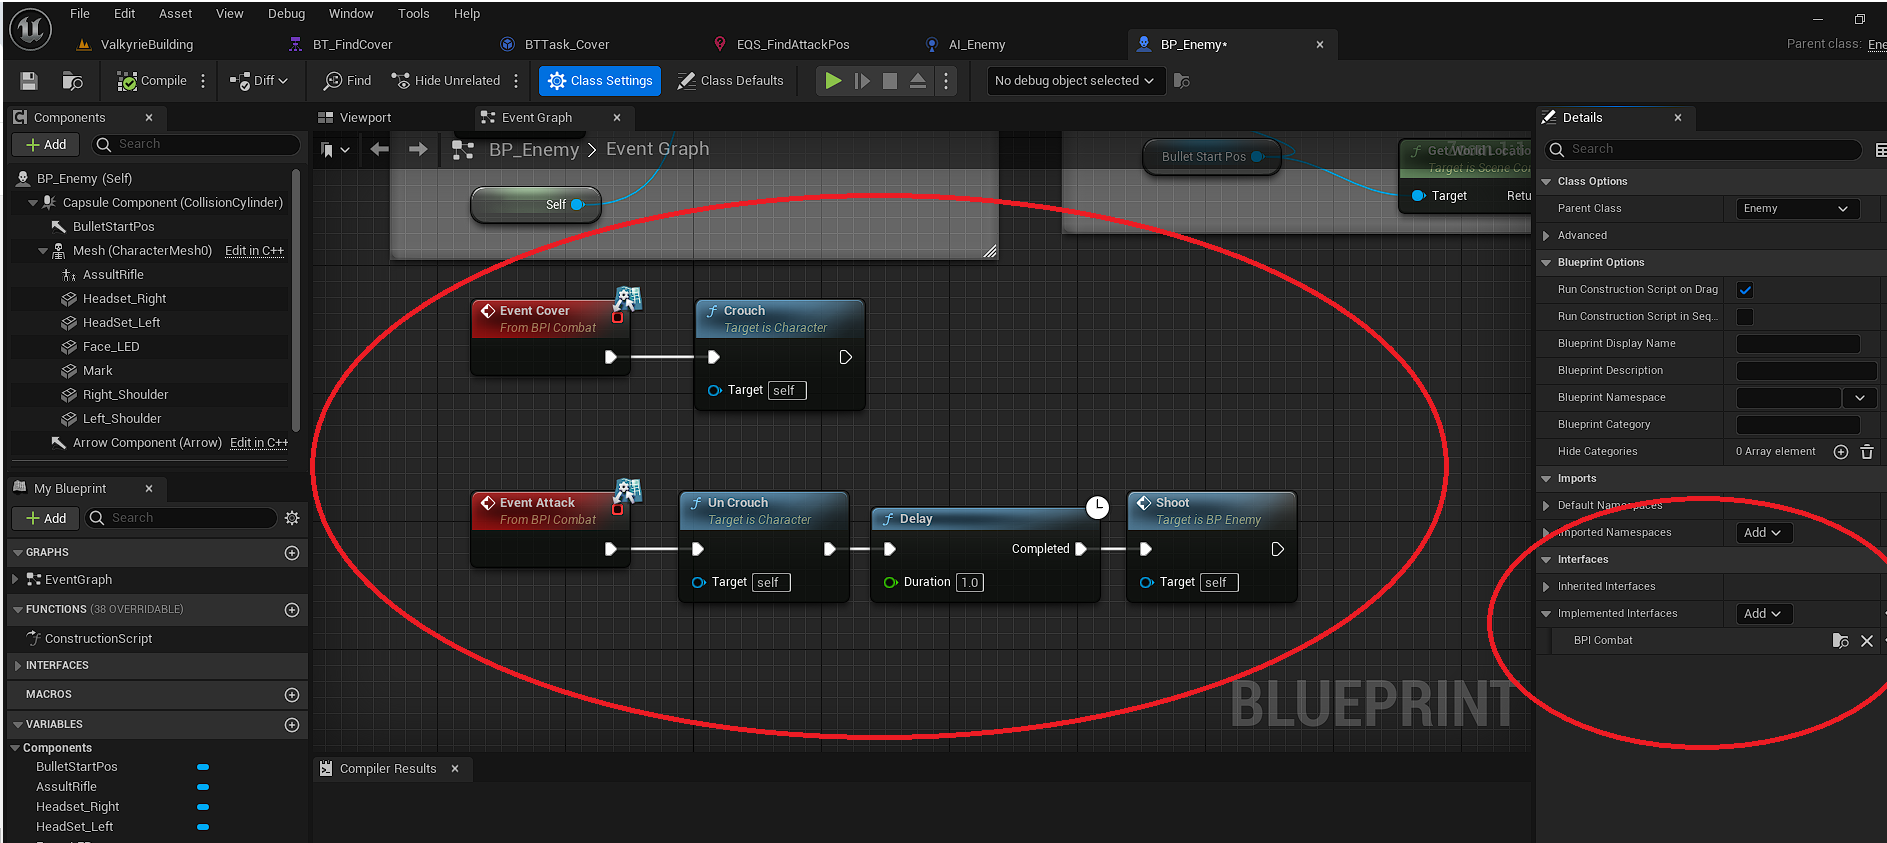This screenshot has width=1887, height=843.
Task: Click the Step/Advance frame play icon
Action: 862,81
